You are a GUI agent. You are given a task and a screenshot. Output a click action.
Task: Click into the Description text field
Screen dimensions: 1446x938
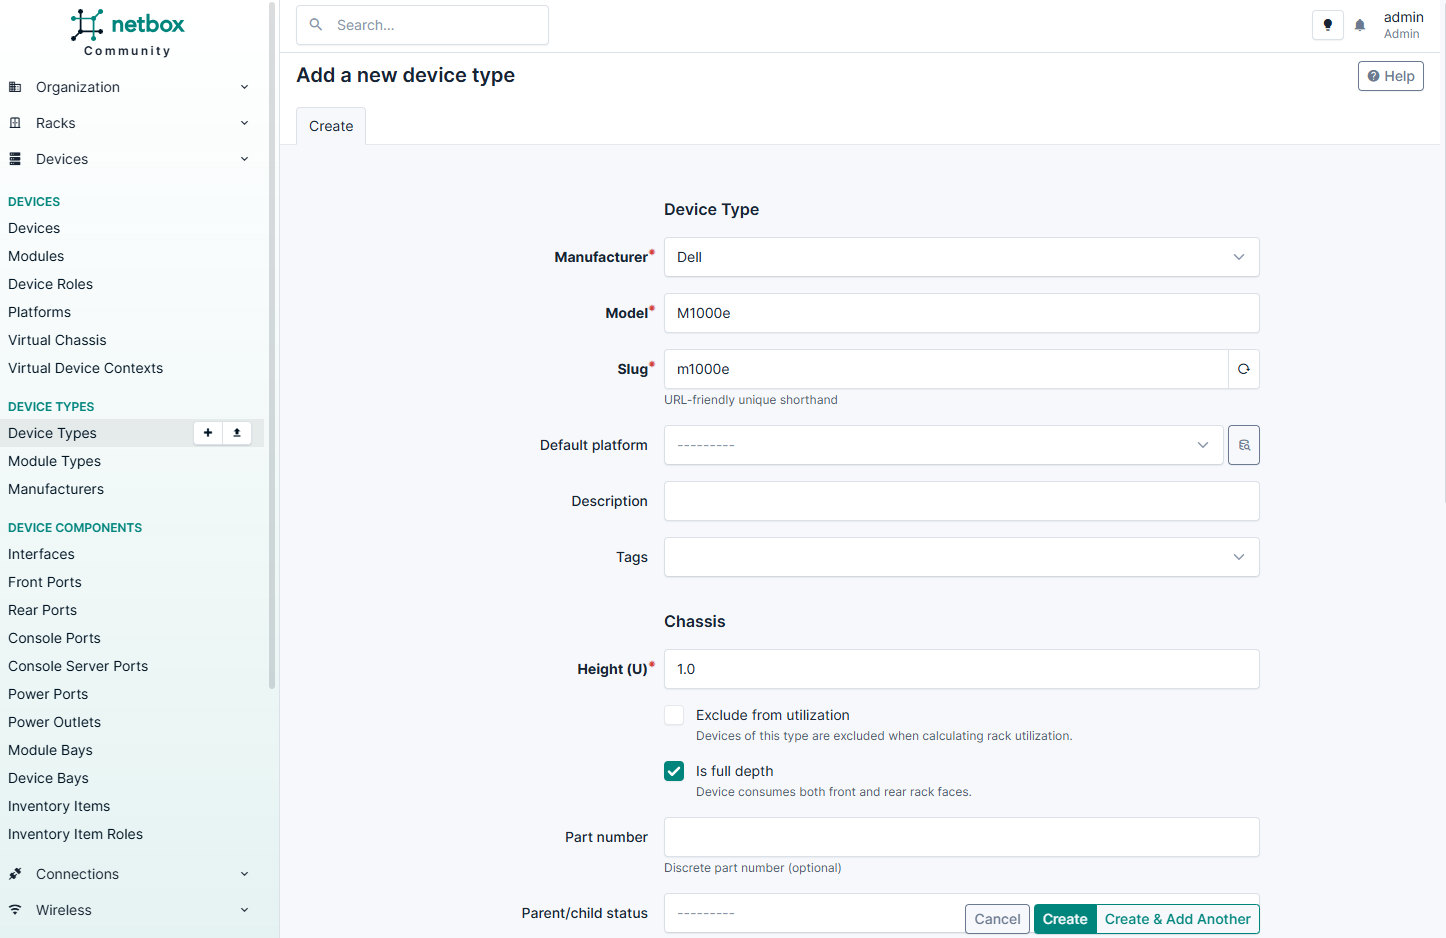(x=960, y=501)
